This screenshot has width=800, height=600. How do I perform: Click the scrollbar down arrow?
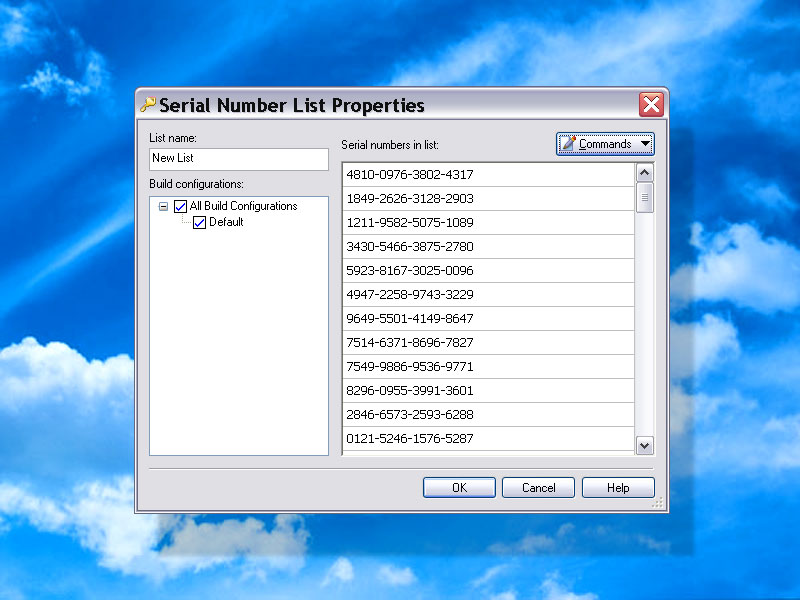point(644,445)
